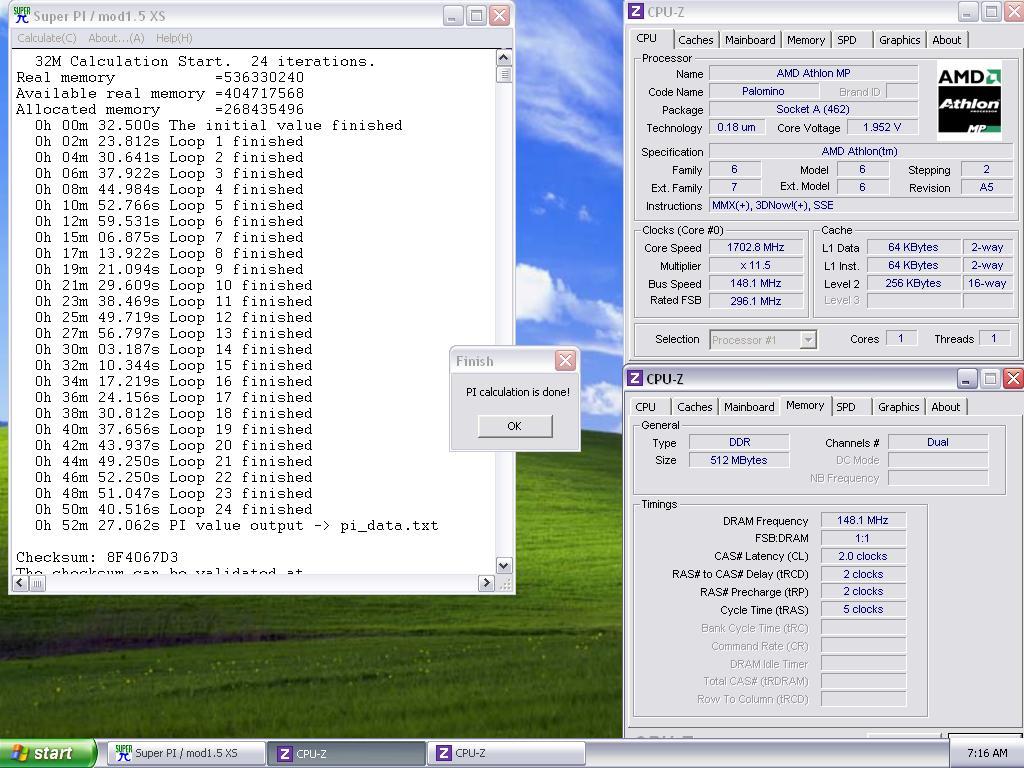Click the PI value output -> pi_data.txt line
The height and width of the screenshot is (768, 1024).
pos(236,526)
